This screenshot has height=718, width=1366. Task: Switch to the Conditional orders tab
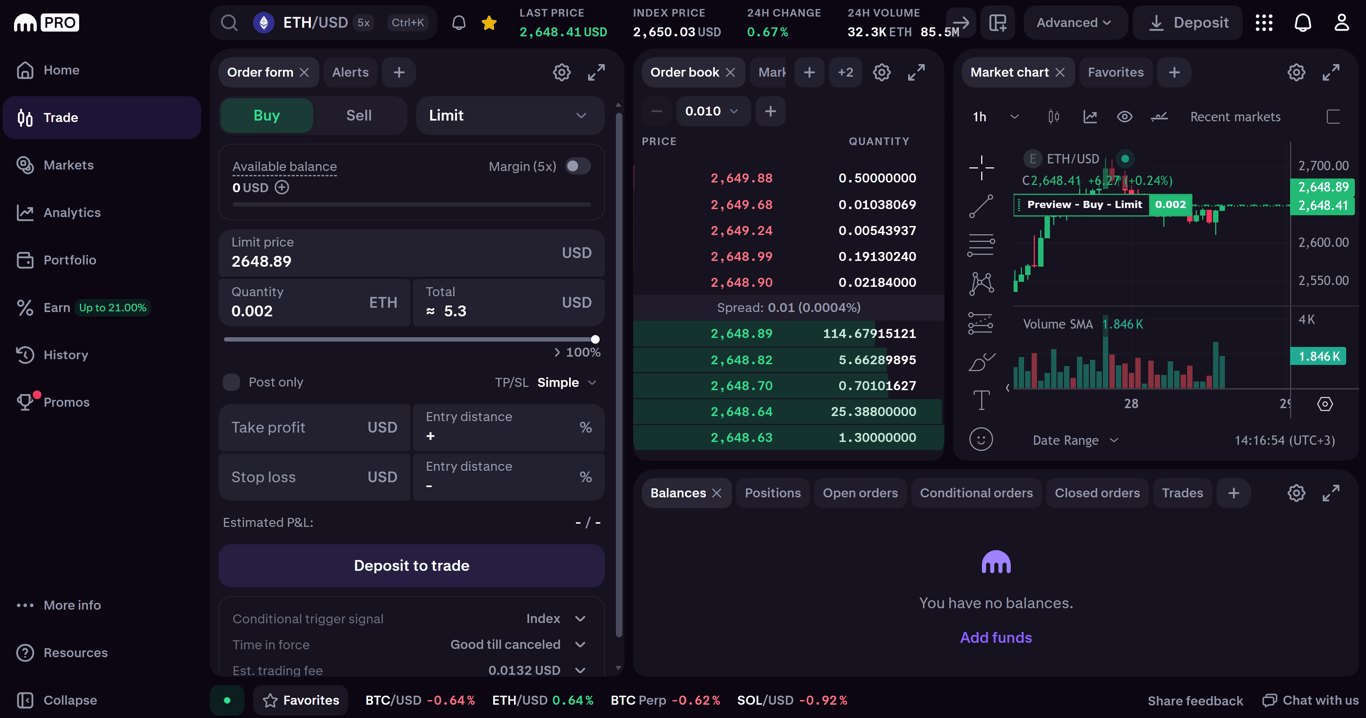click(976, 493)
